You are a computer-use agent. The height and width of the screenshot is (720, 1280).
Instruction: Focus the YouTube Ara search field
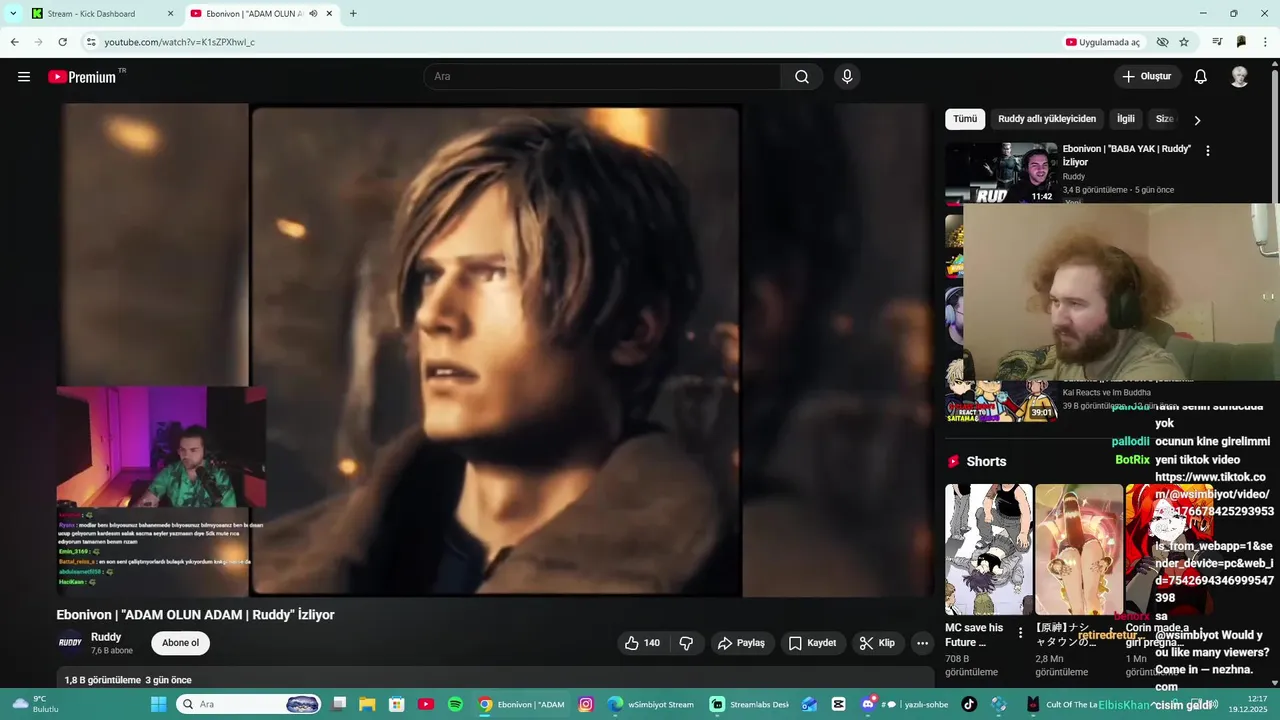(x=603, y=77)
